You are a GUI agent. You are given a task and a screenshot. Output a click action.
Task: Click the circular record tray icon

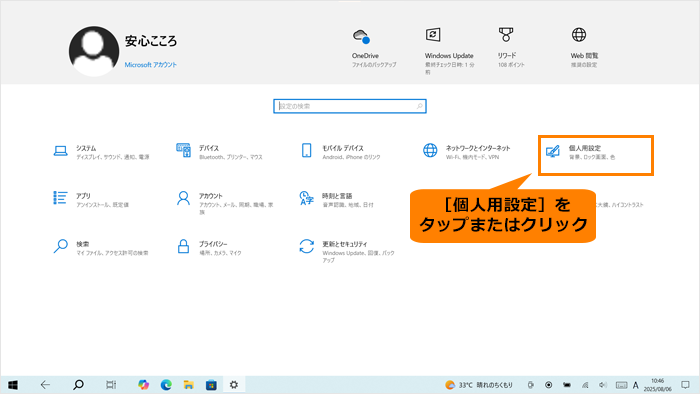[548, 385]
